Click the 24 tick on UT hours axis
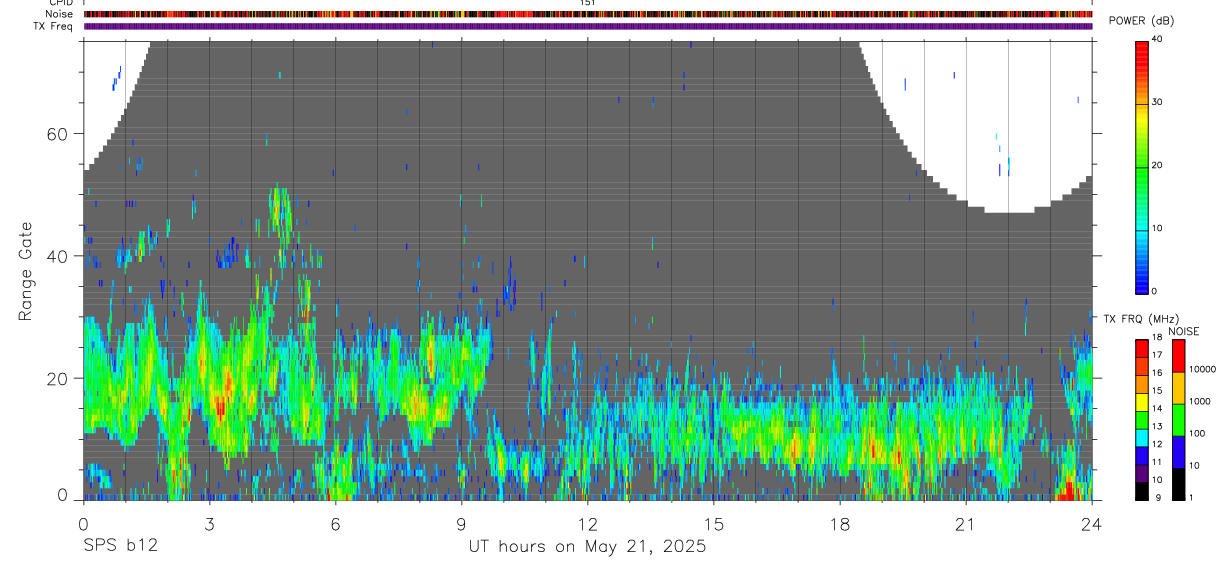1228x567 pixels. tap(1091, 524)
